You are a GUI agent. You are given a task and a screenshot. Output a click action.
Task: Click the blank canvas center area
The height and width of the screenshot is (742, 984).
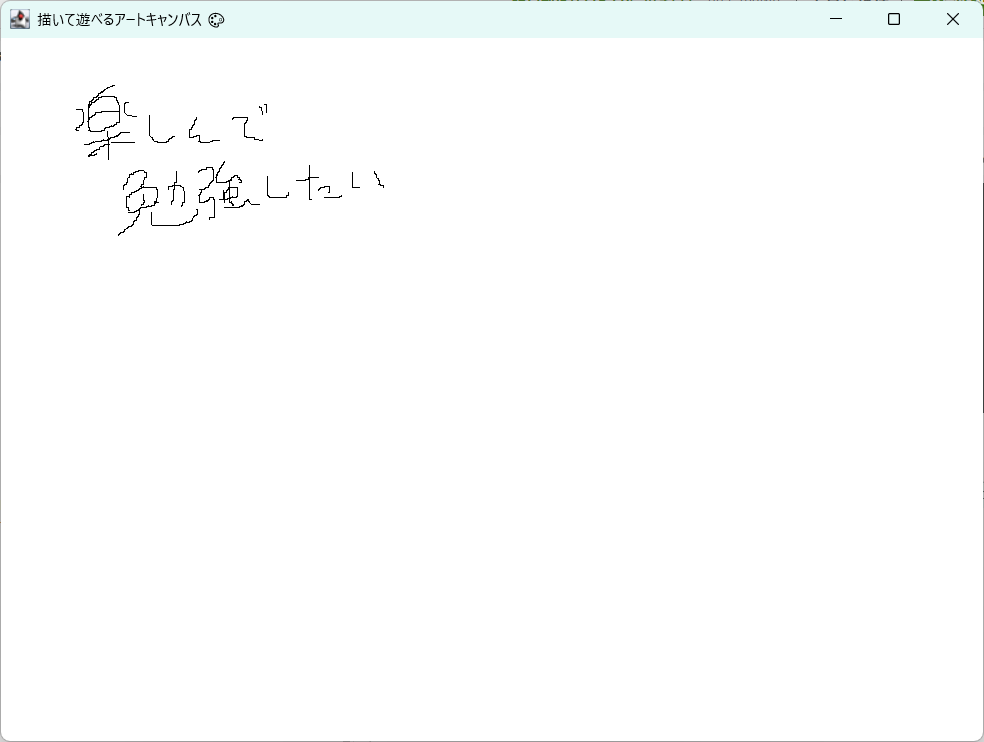[492, 400]
